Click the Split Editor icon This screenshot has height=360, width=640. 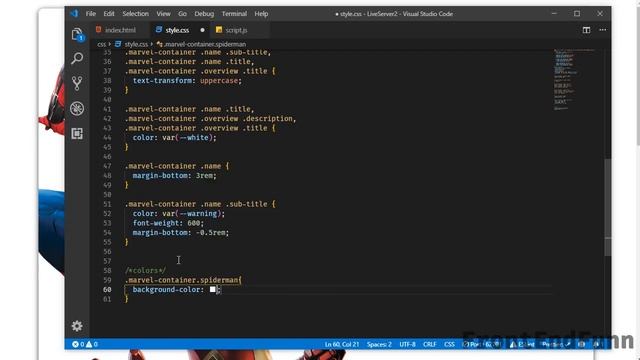click(586, 30)
